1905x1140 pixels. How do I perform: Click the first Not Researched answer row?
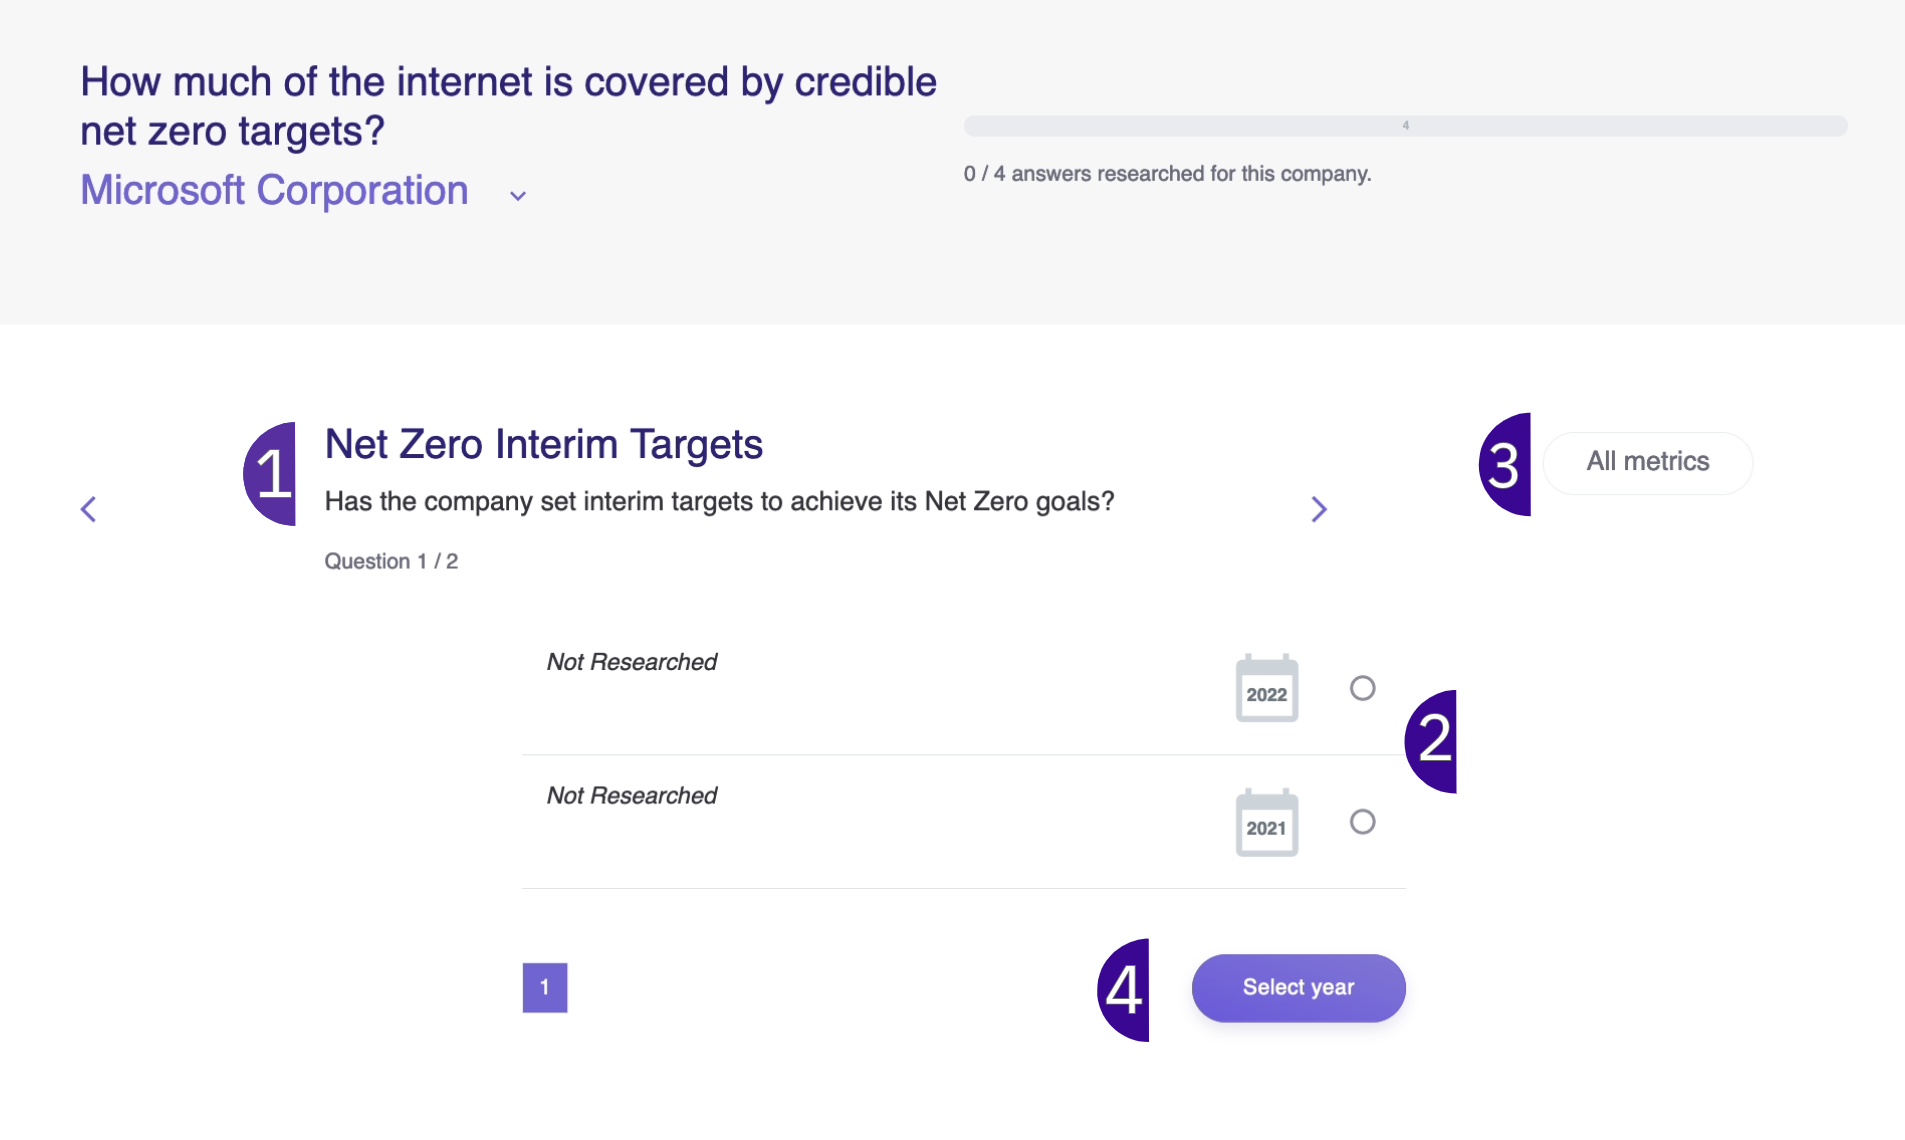click(x=963, y=688)
